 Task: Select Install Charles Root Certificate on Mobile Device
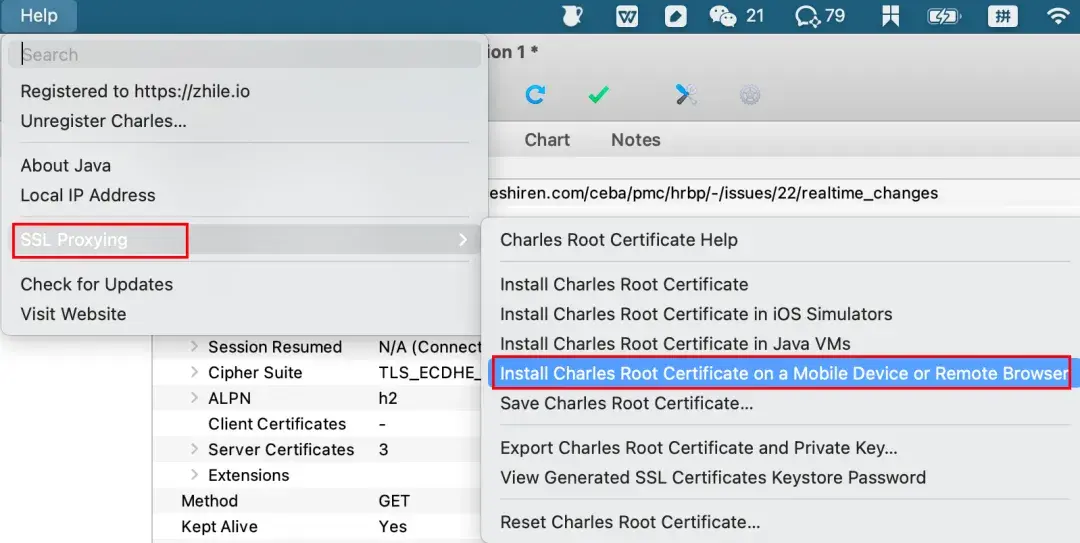[x=783, y=373]
